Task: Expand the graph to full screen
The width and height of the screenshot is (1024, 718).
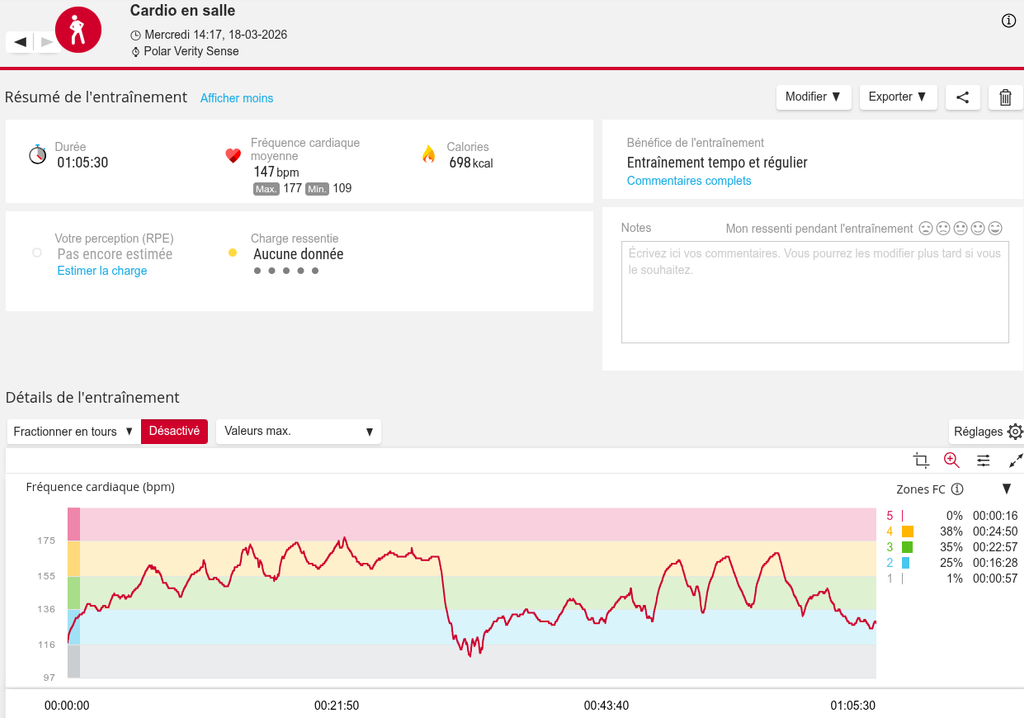Action: 1015,460
